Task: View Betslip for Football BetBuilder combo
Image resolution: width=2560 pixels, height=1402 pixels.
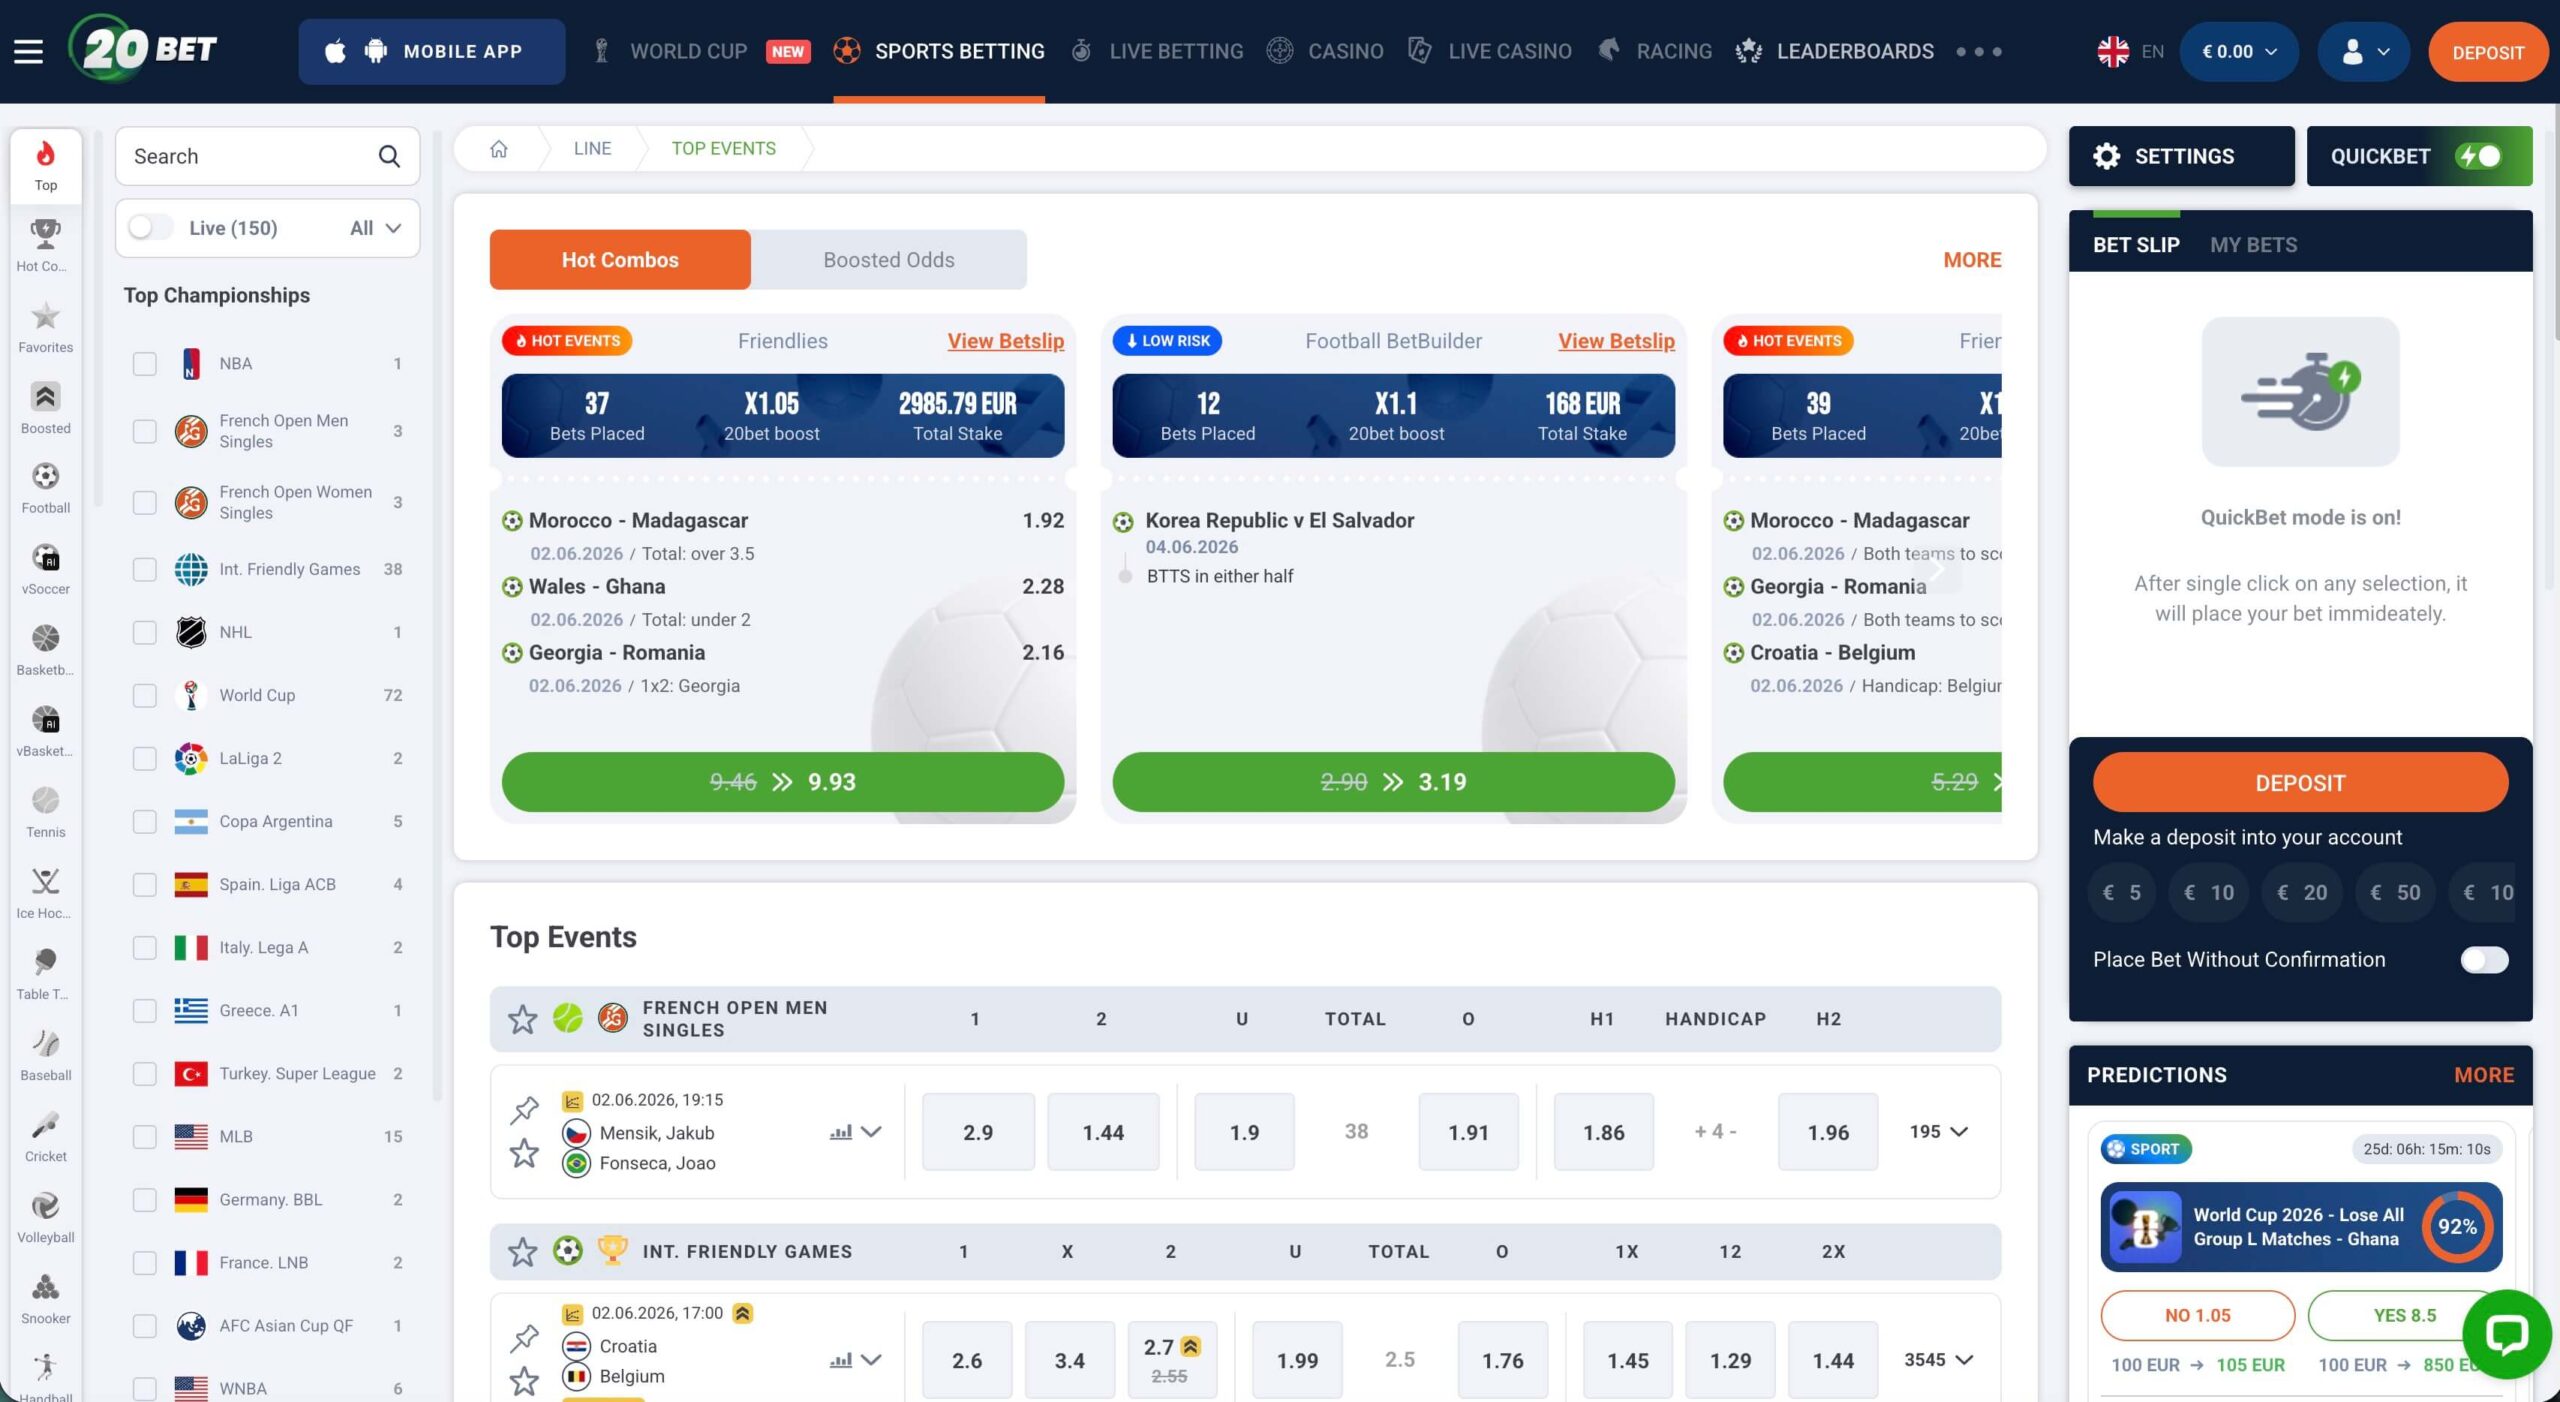Action: click(x=1616, y=341)
